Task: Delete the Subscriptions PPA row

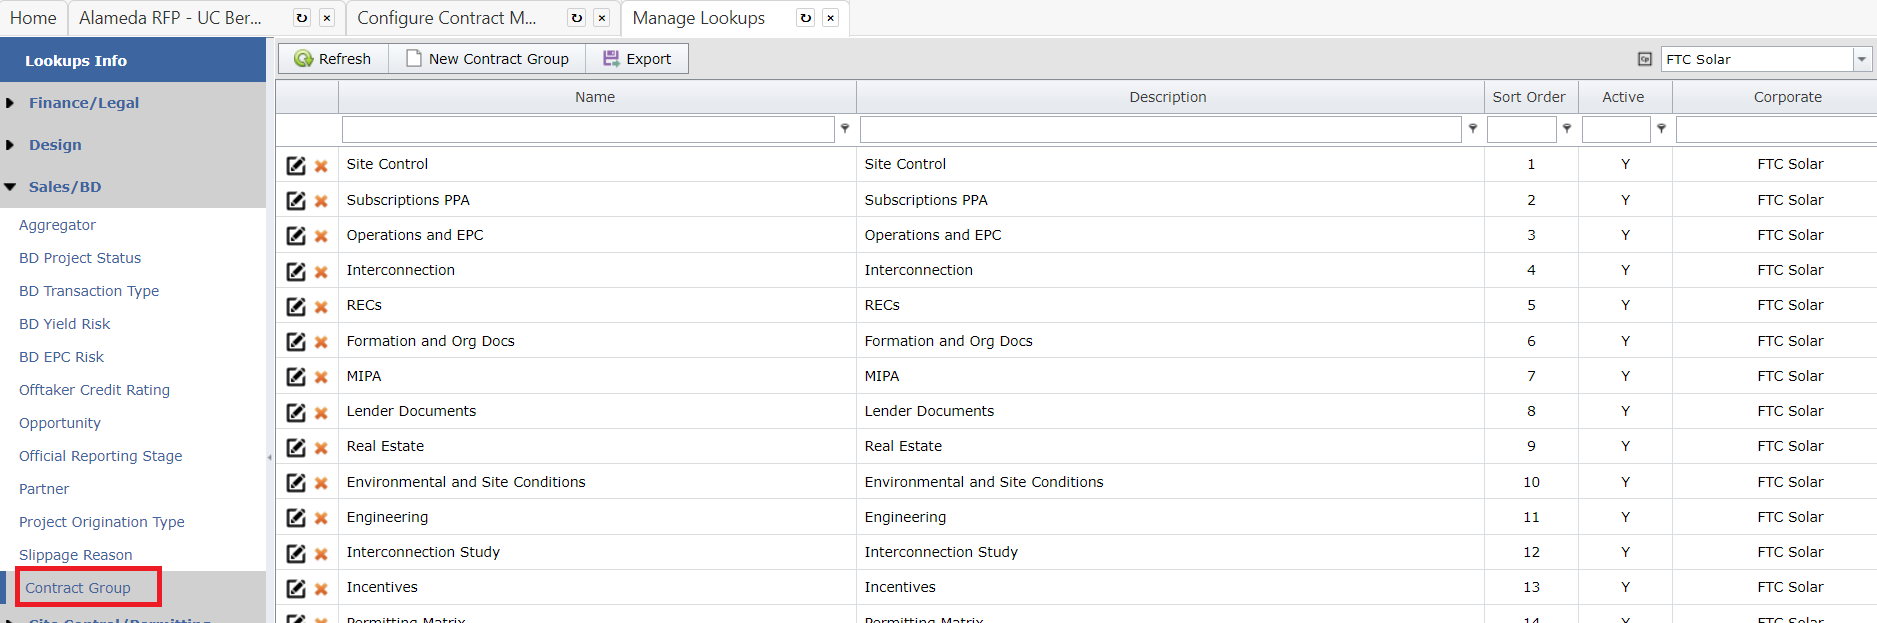Action: click(321, 201)
